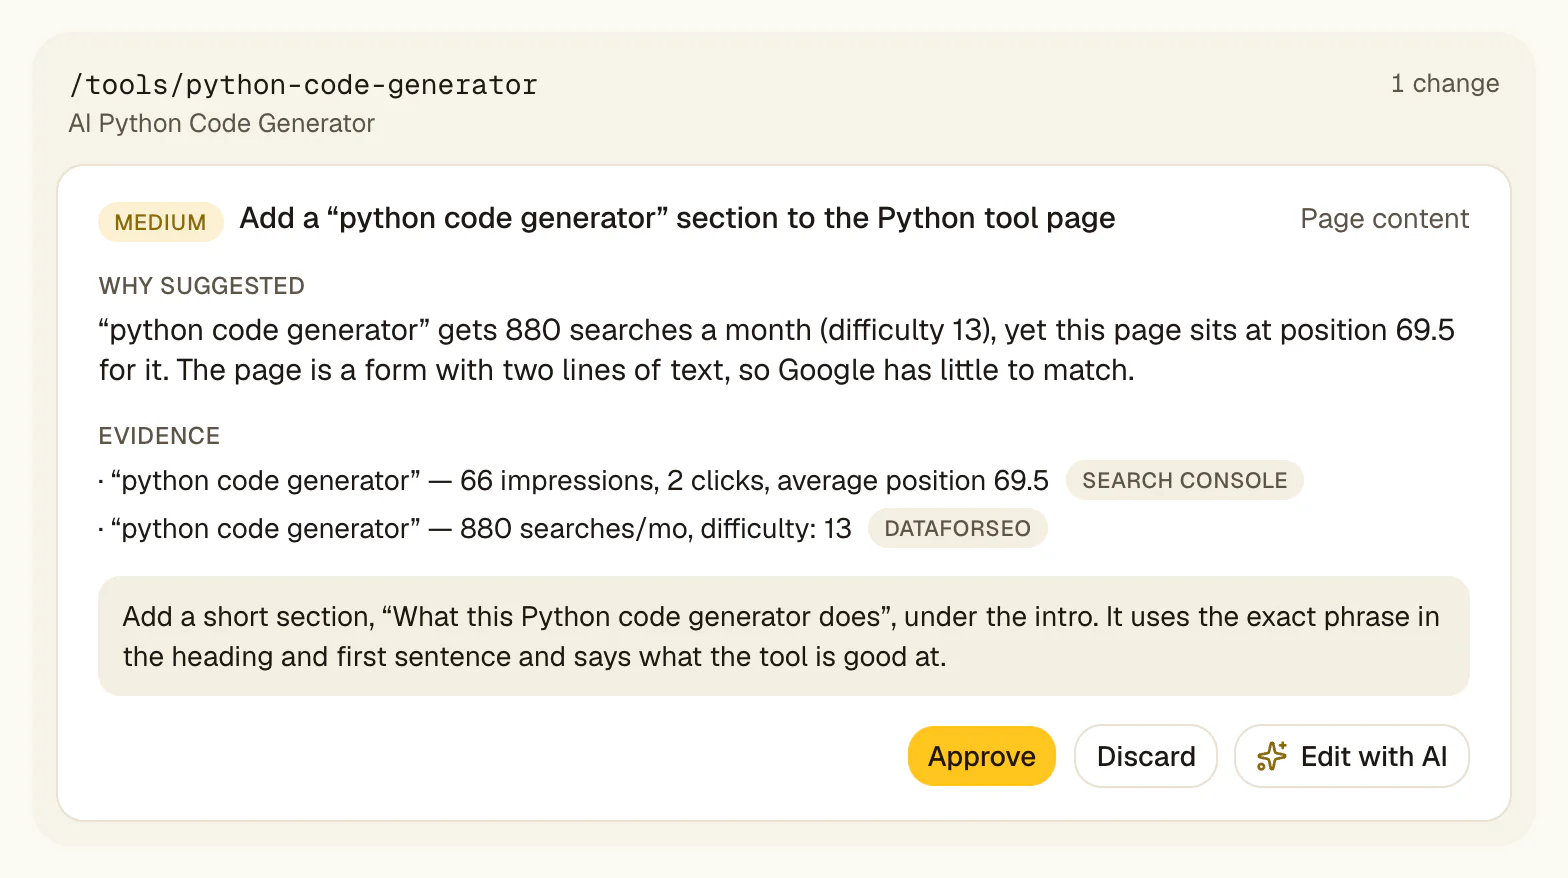Click the "EVIDENCE" heading
Image resolution: width=1568 pixels, height=878 pixels.
coord(159,436)
